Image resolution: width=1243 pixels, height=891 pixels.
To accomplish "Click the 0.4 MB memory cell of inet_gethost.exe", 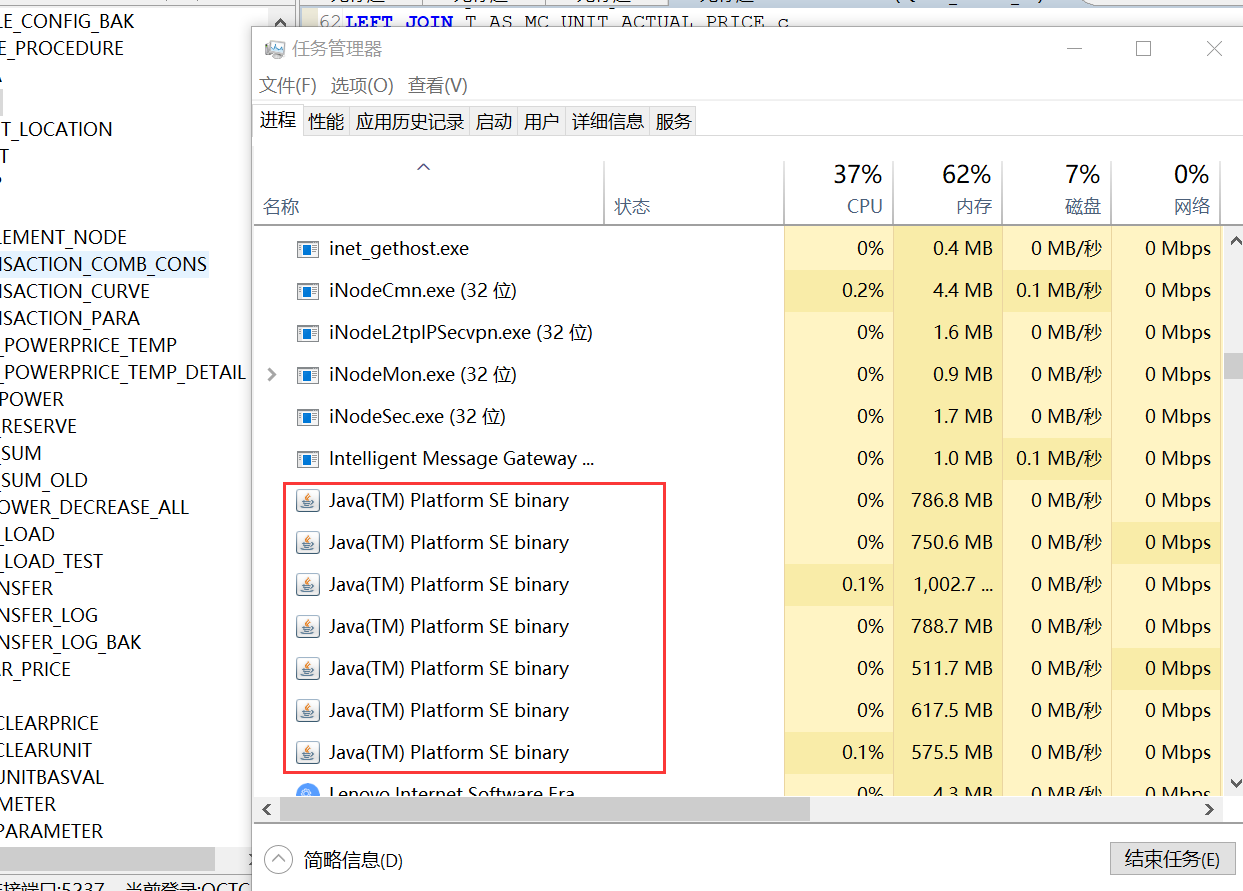I will 948,249.
